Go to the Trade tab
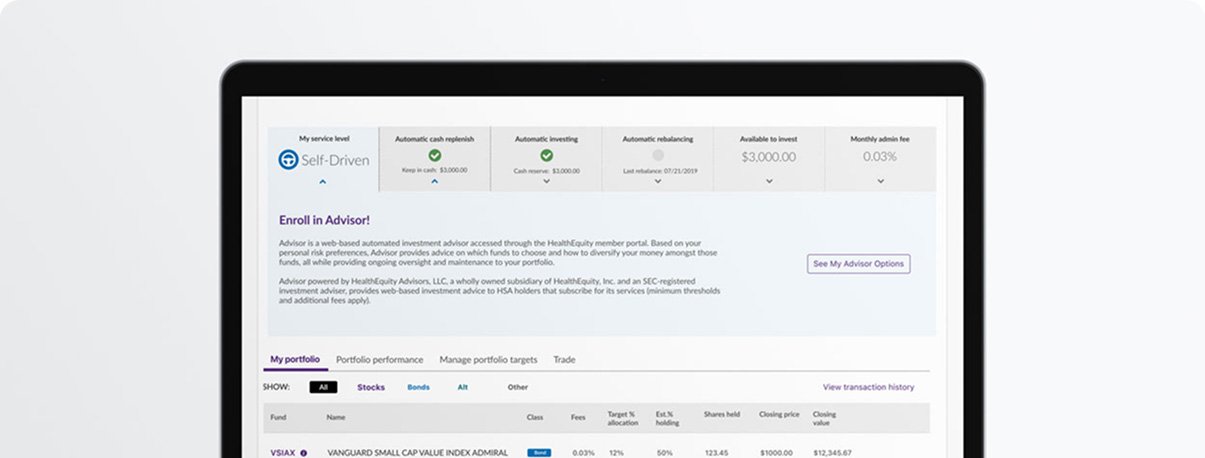 click(x=564, y=360)
